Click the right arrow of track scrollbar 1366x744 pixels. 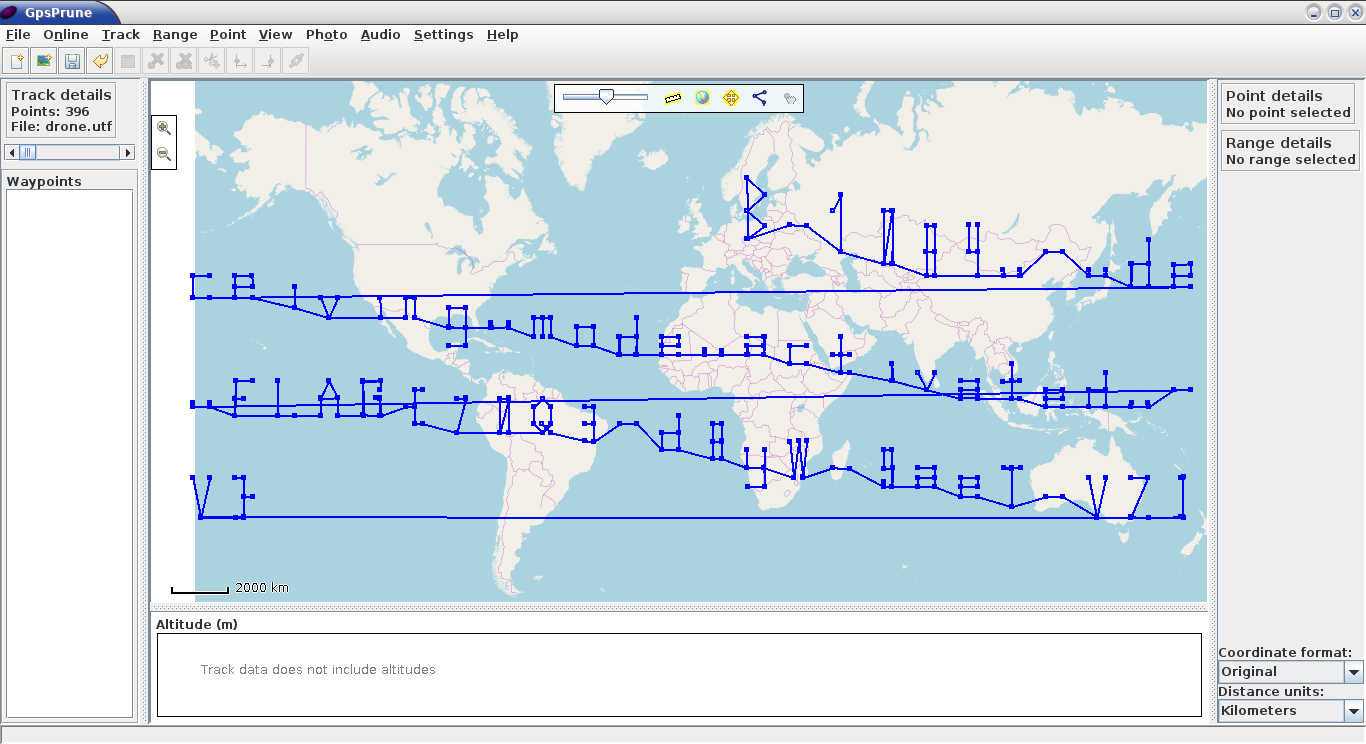tap(127, 152)
